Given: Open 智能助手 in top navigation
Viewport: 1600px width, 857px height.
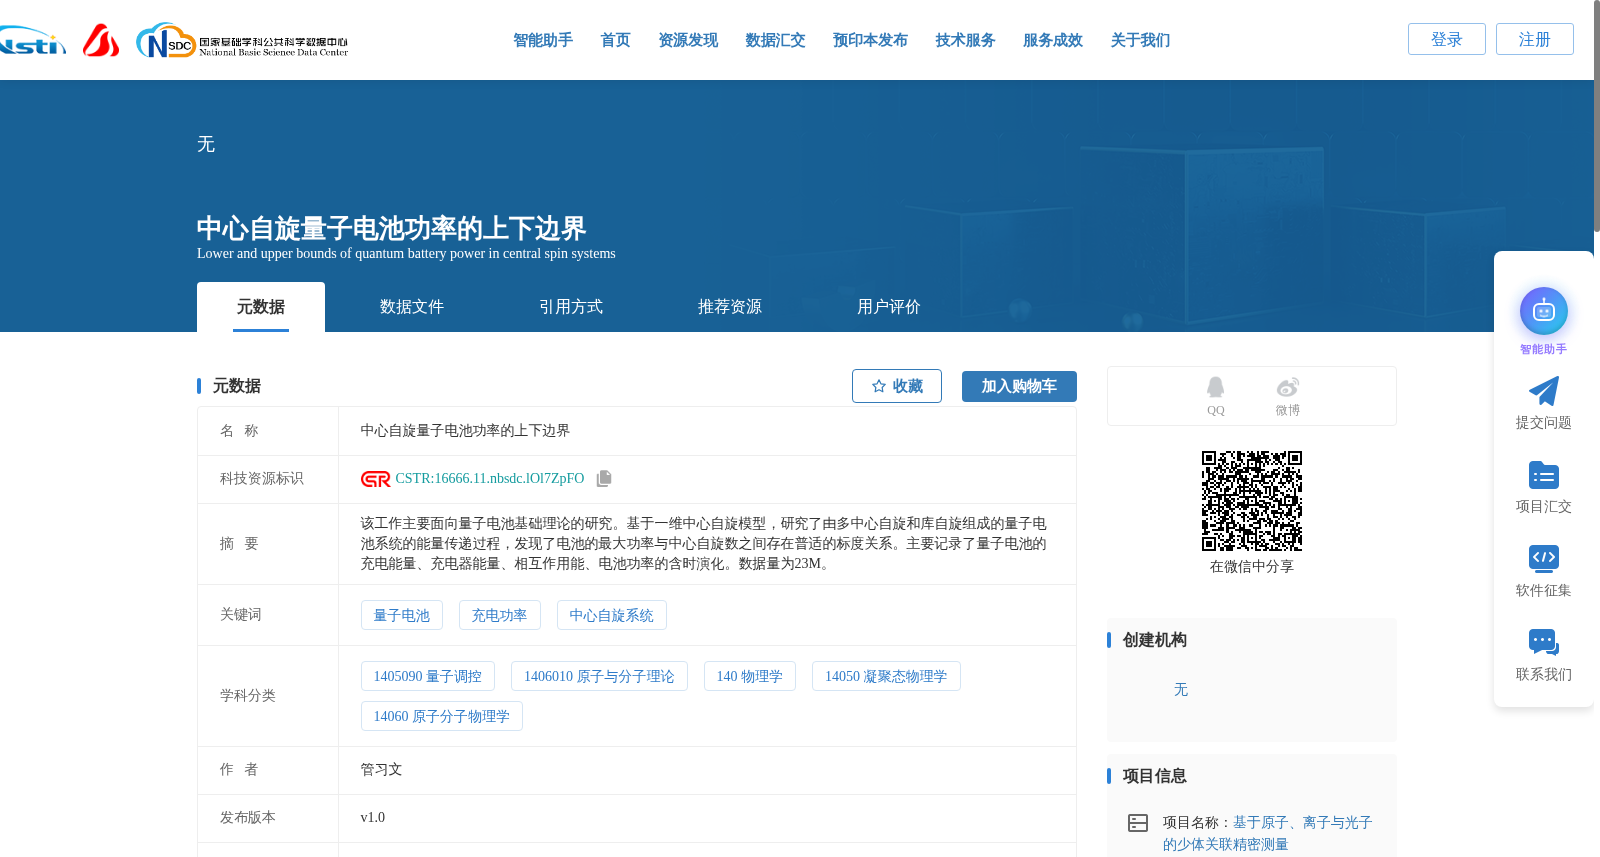Looking at the screenshot, I should (543, 40).
